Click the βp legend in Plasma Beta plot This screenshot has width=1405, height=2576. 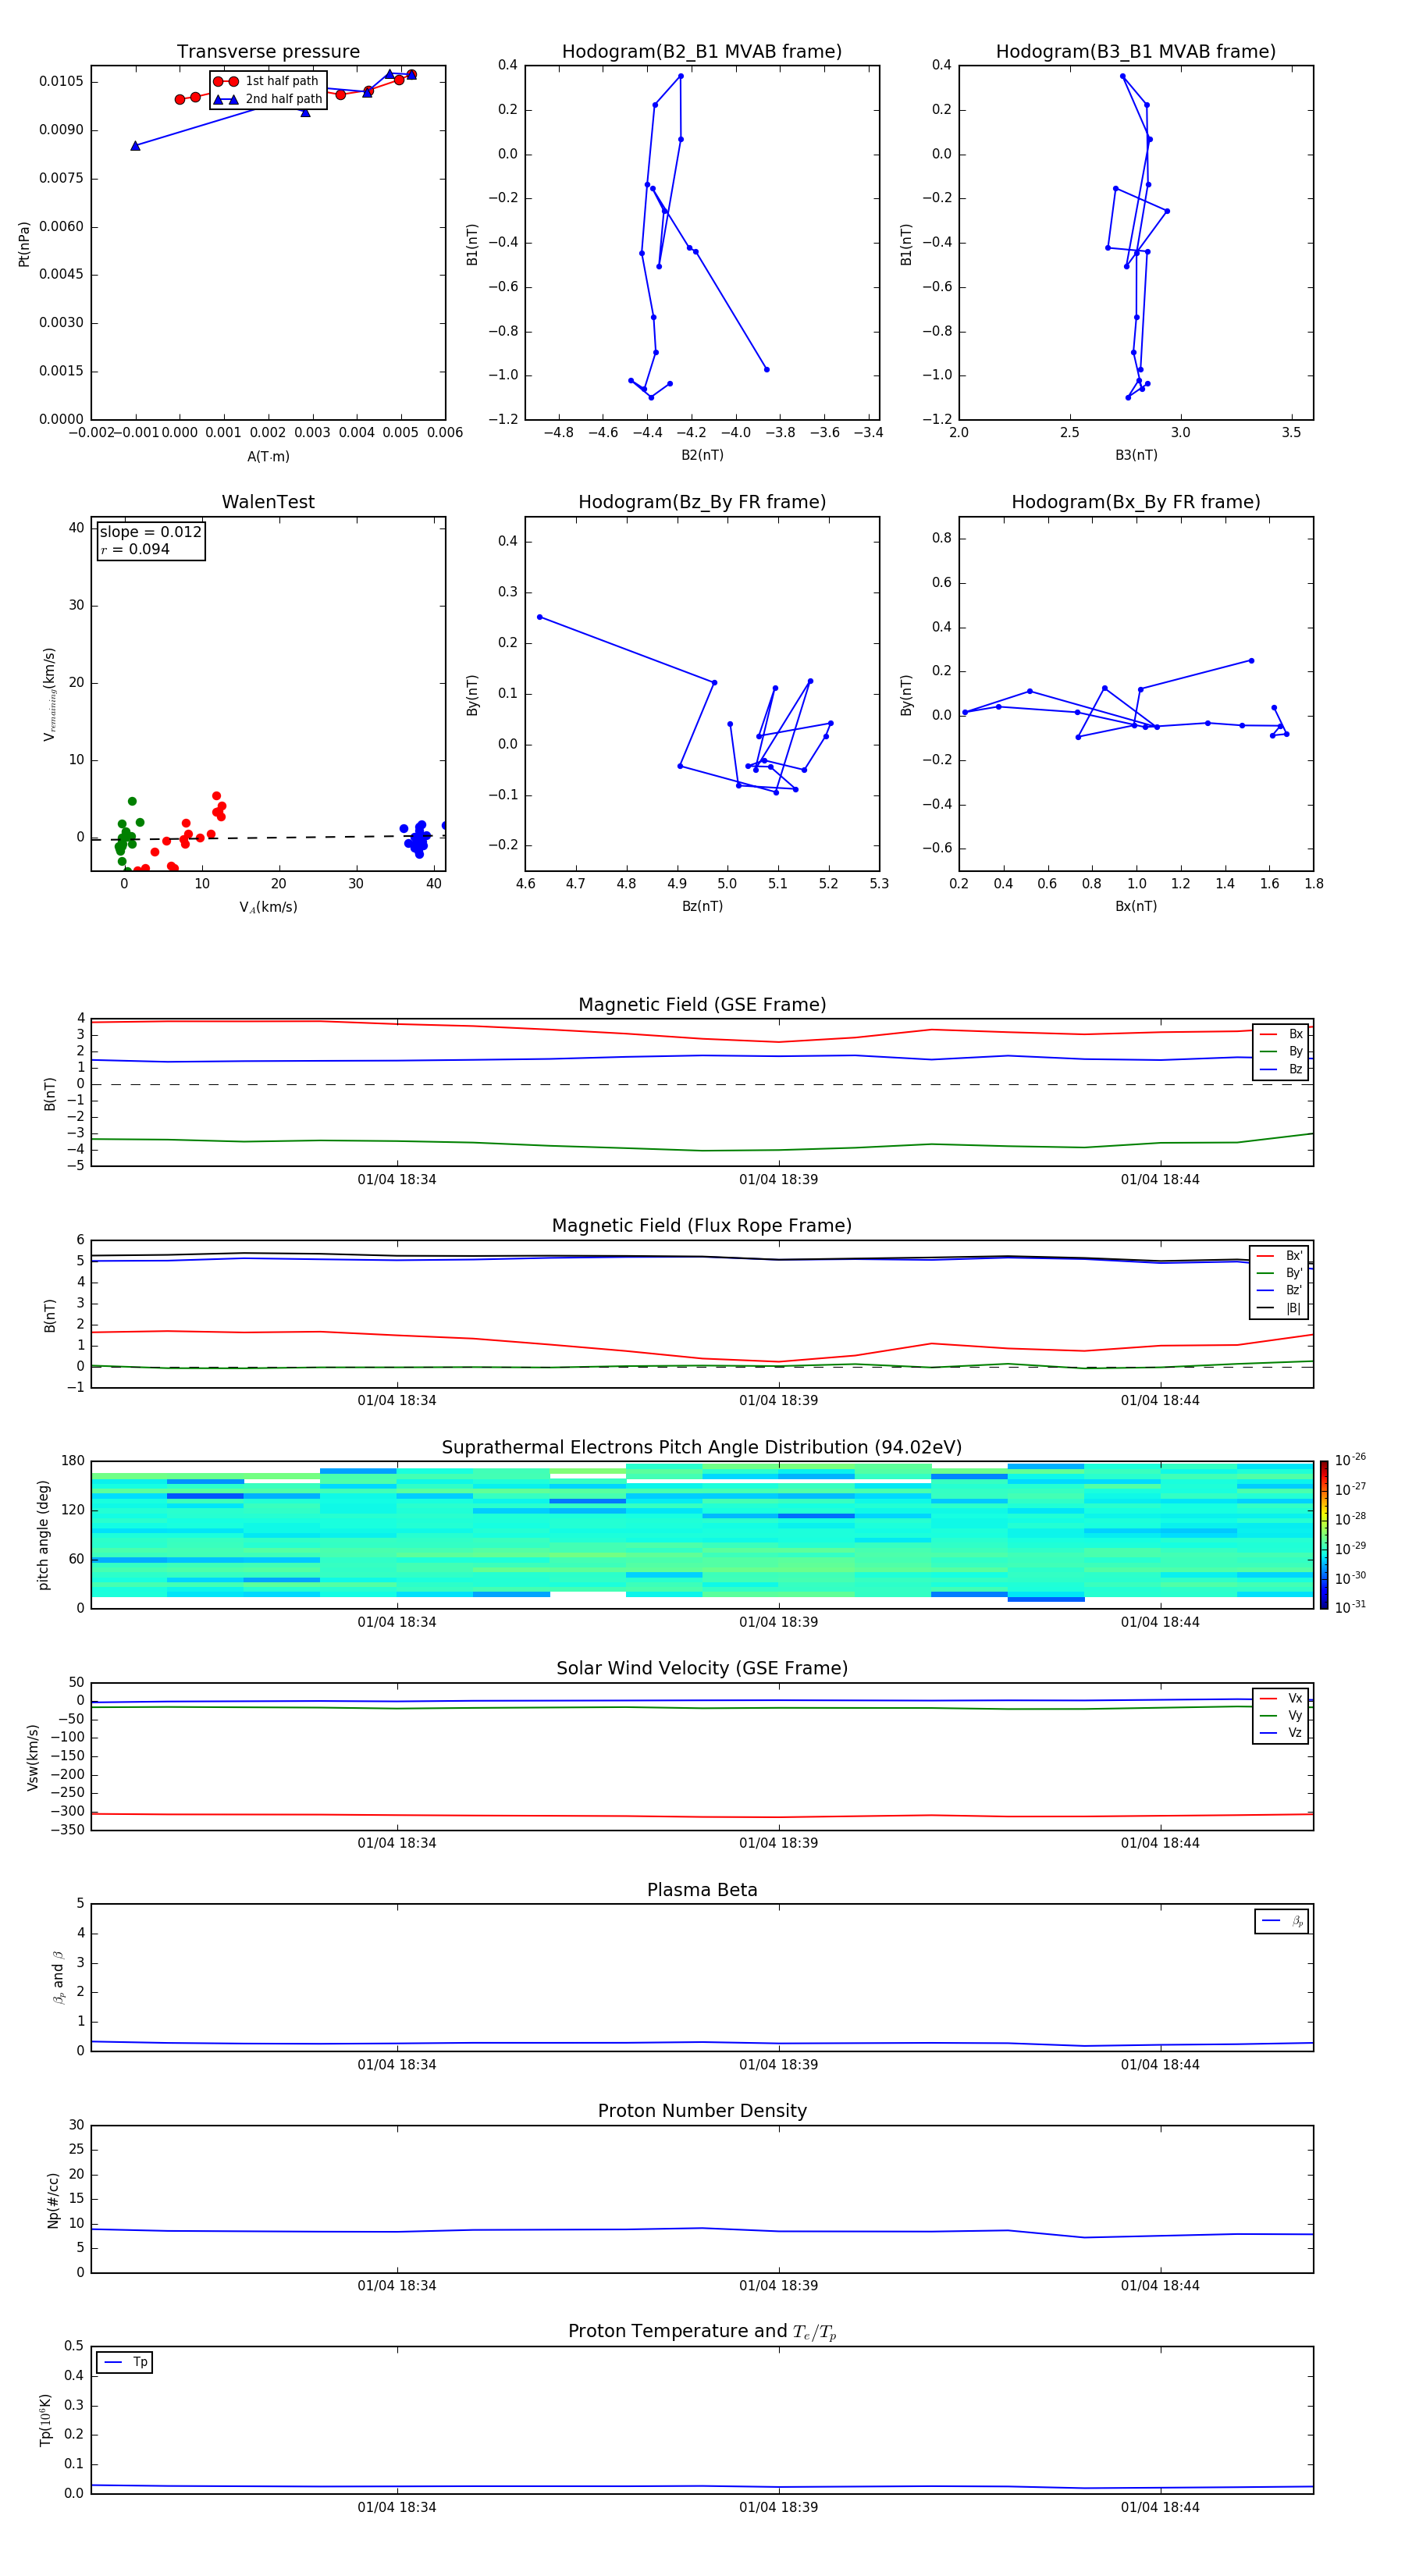tap(1282, 1921)
